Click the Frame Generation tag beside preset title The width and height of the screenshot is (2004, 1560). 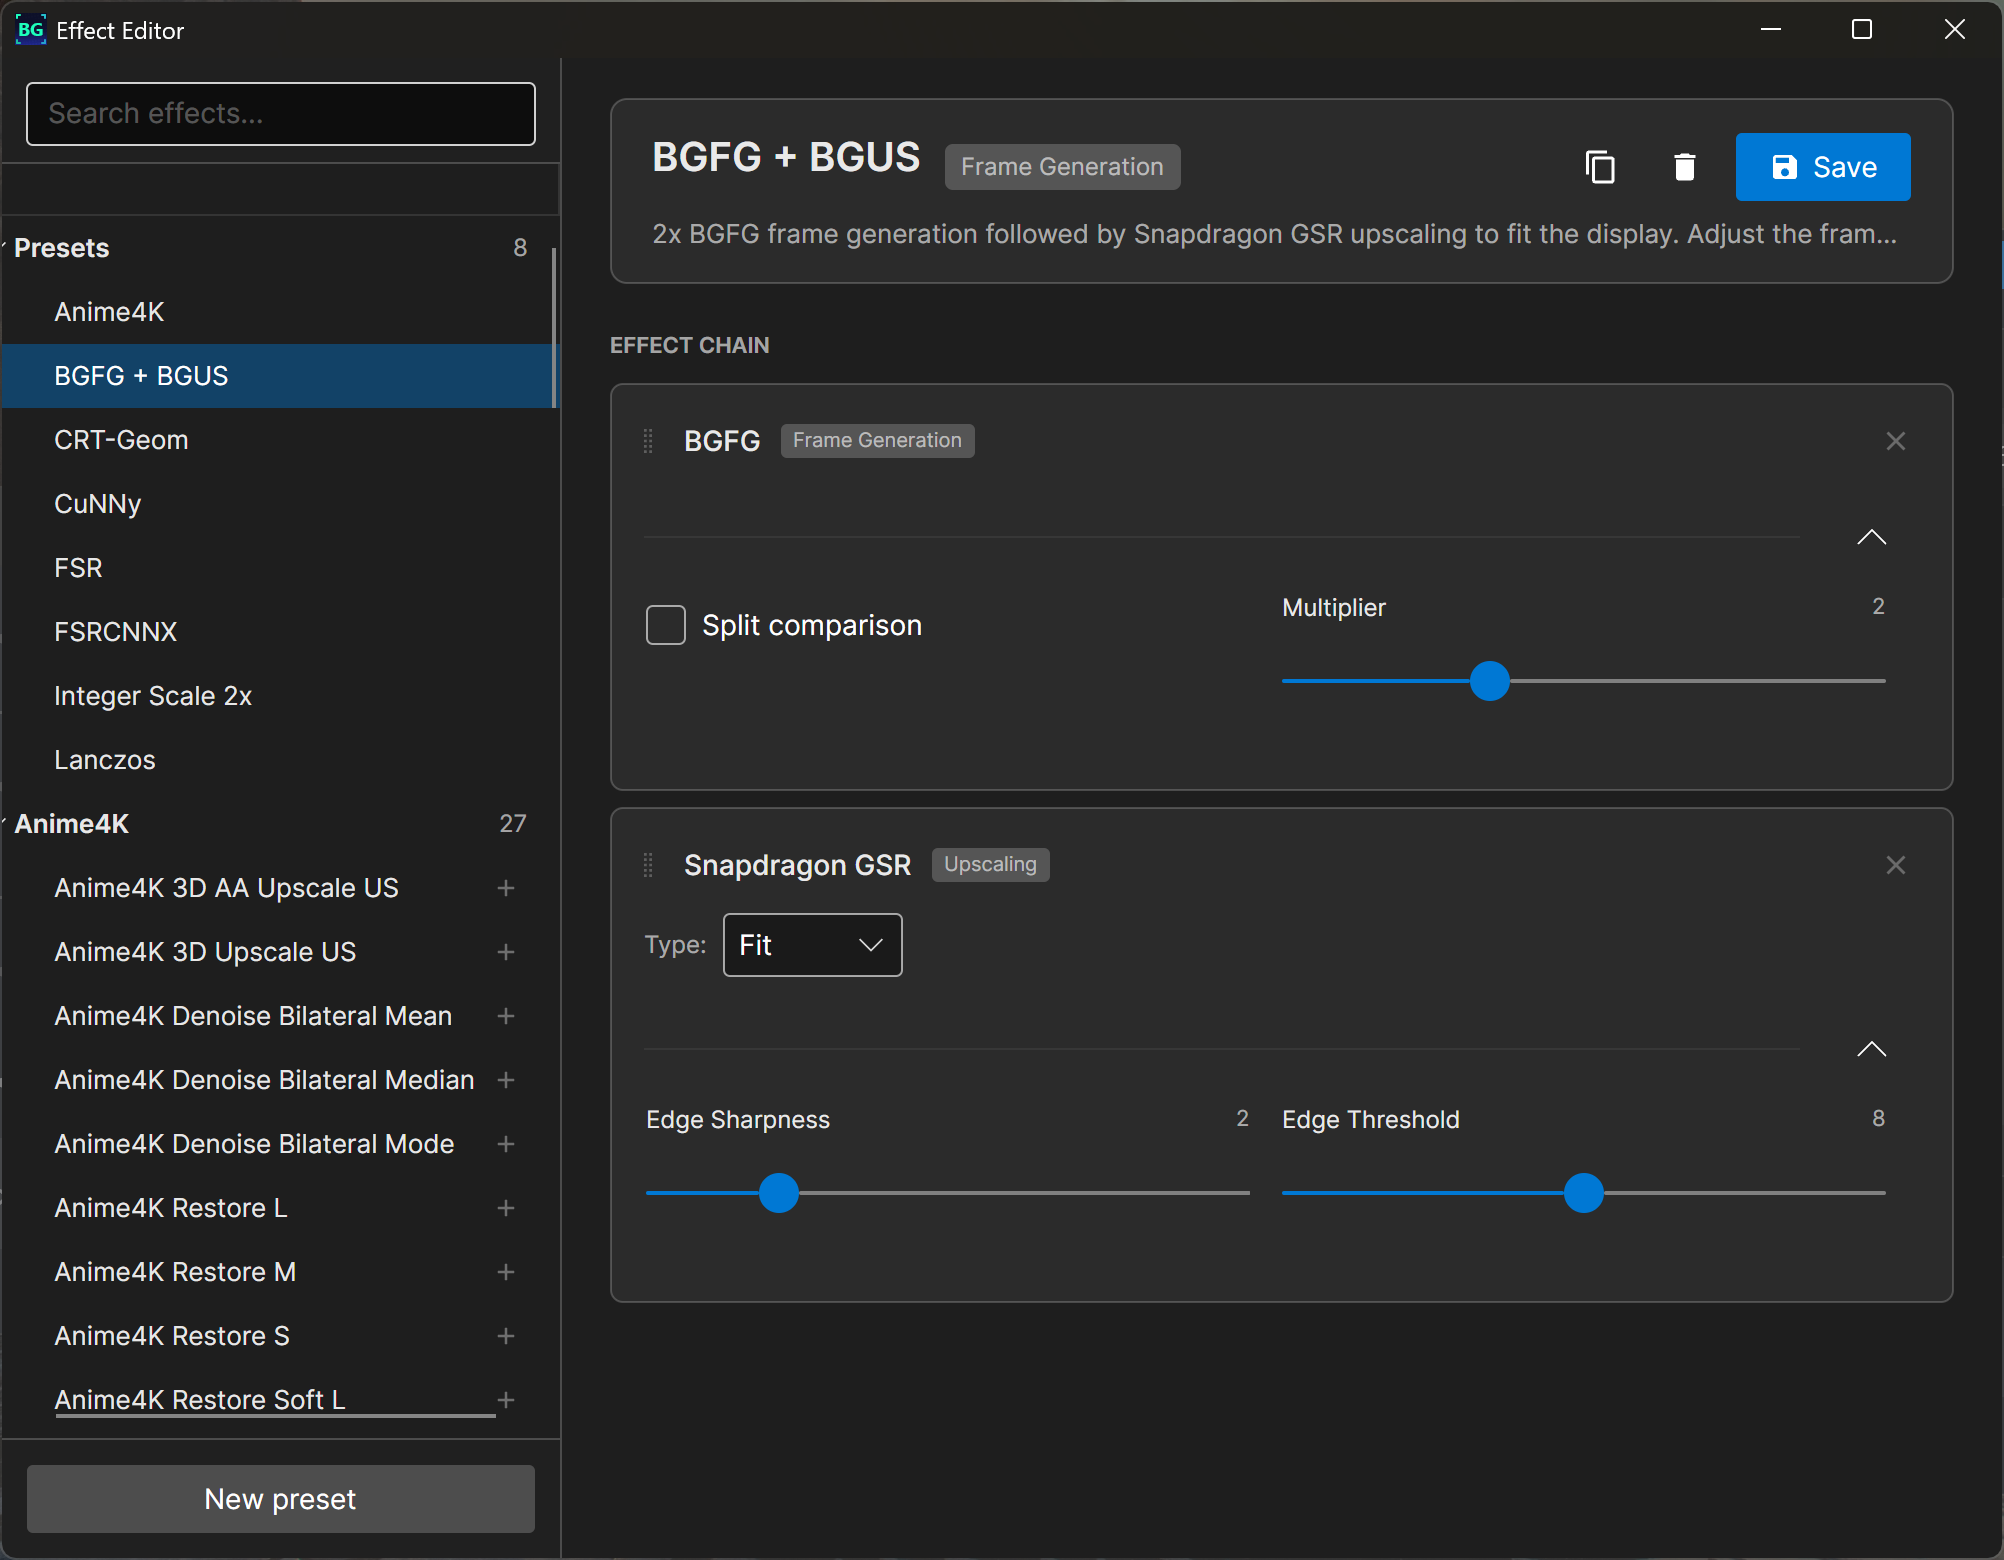point(1062,167)
